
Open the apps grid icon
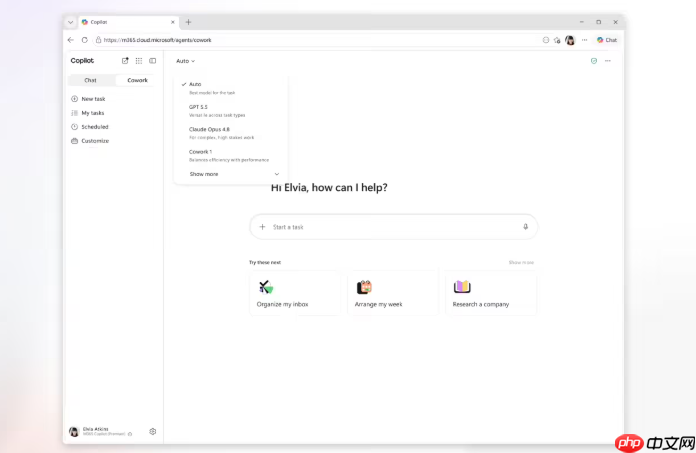pyautogui.click(x=139, y=61)
